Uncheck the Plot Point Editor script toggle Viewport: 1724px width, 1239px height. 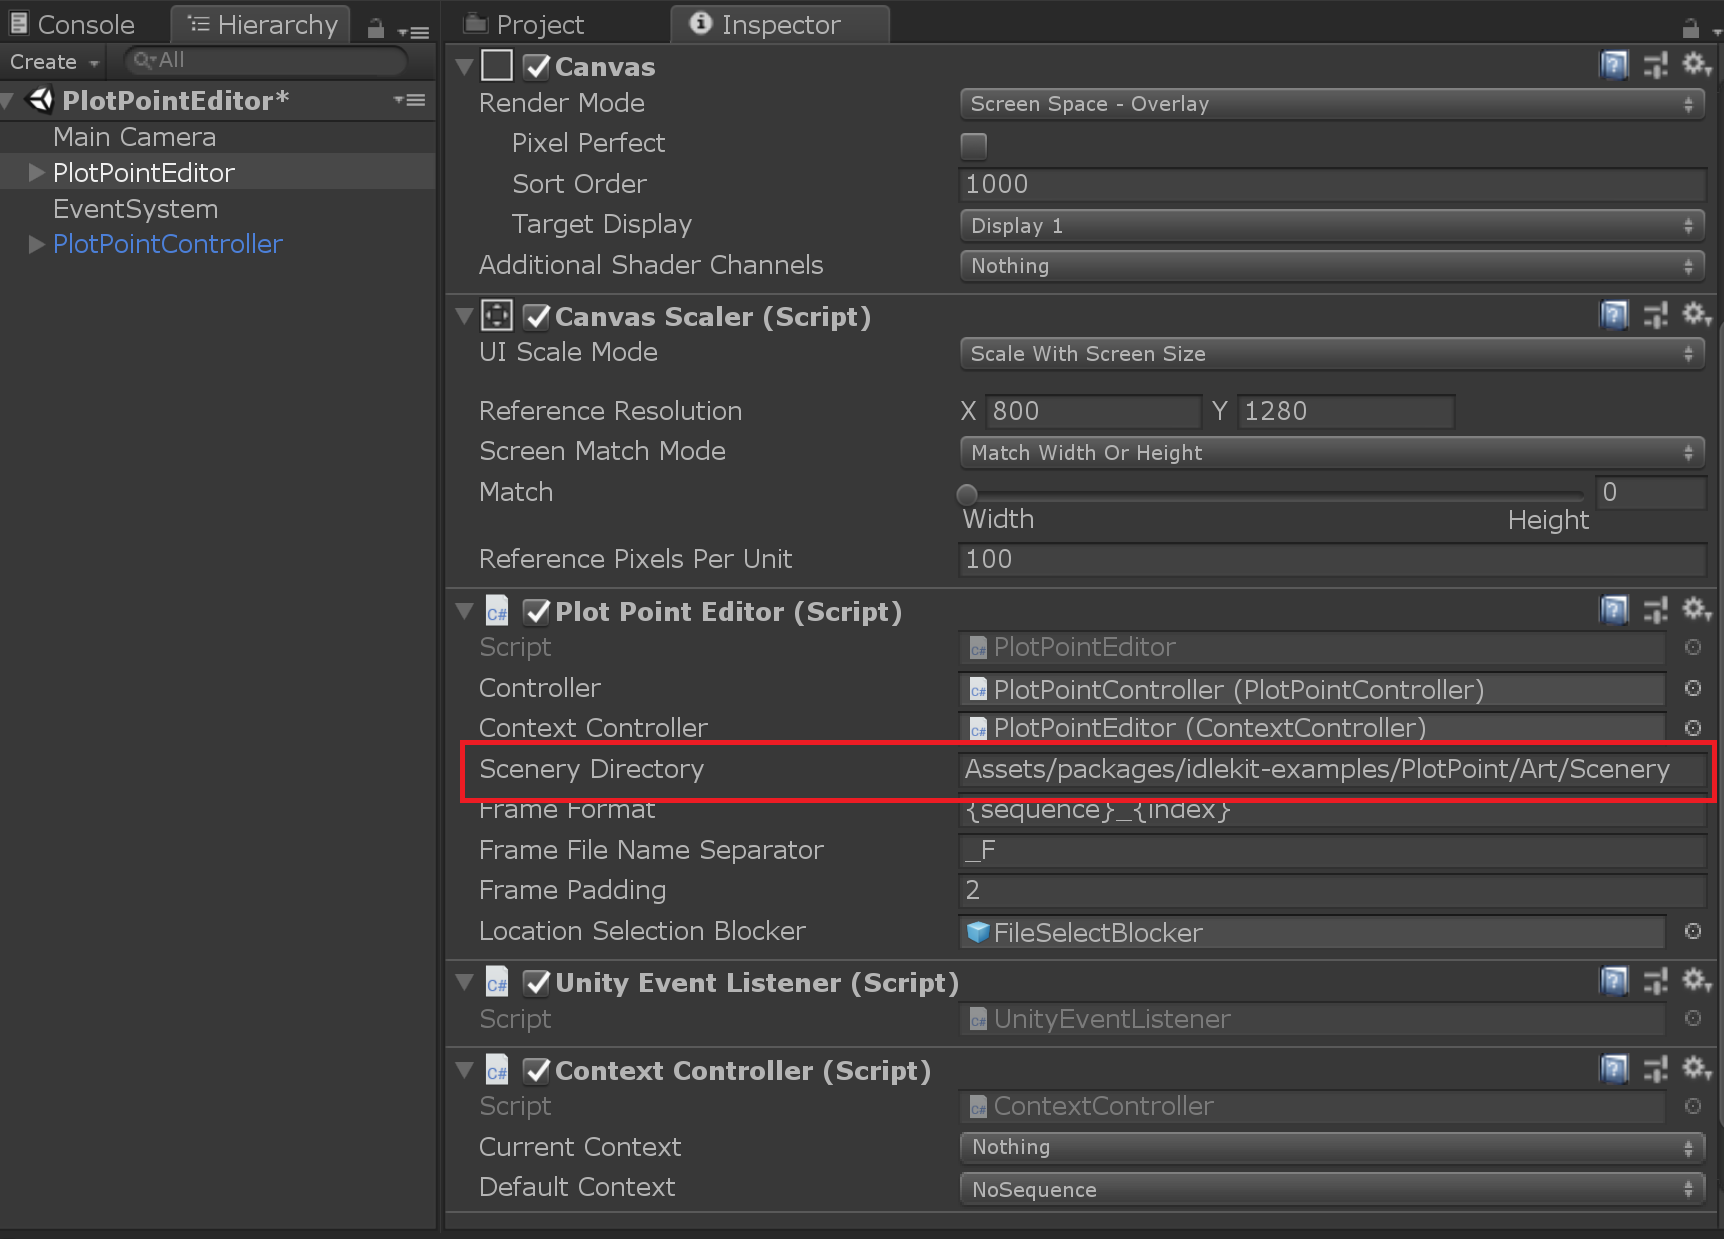[x=536, y=611]
